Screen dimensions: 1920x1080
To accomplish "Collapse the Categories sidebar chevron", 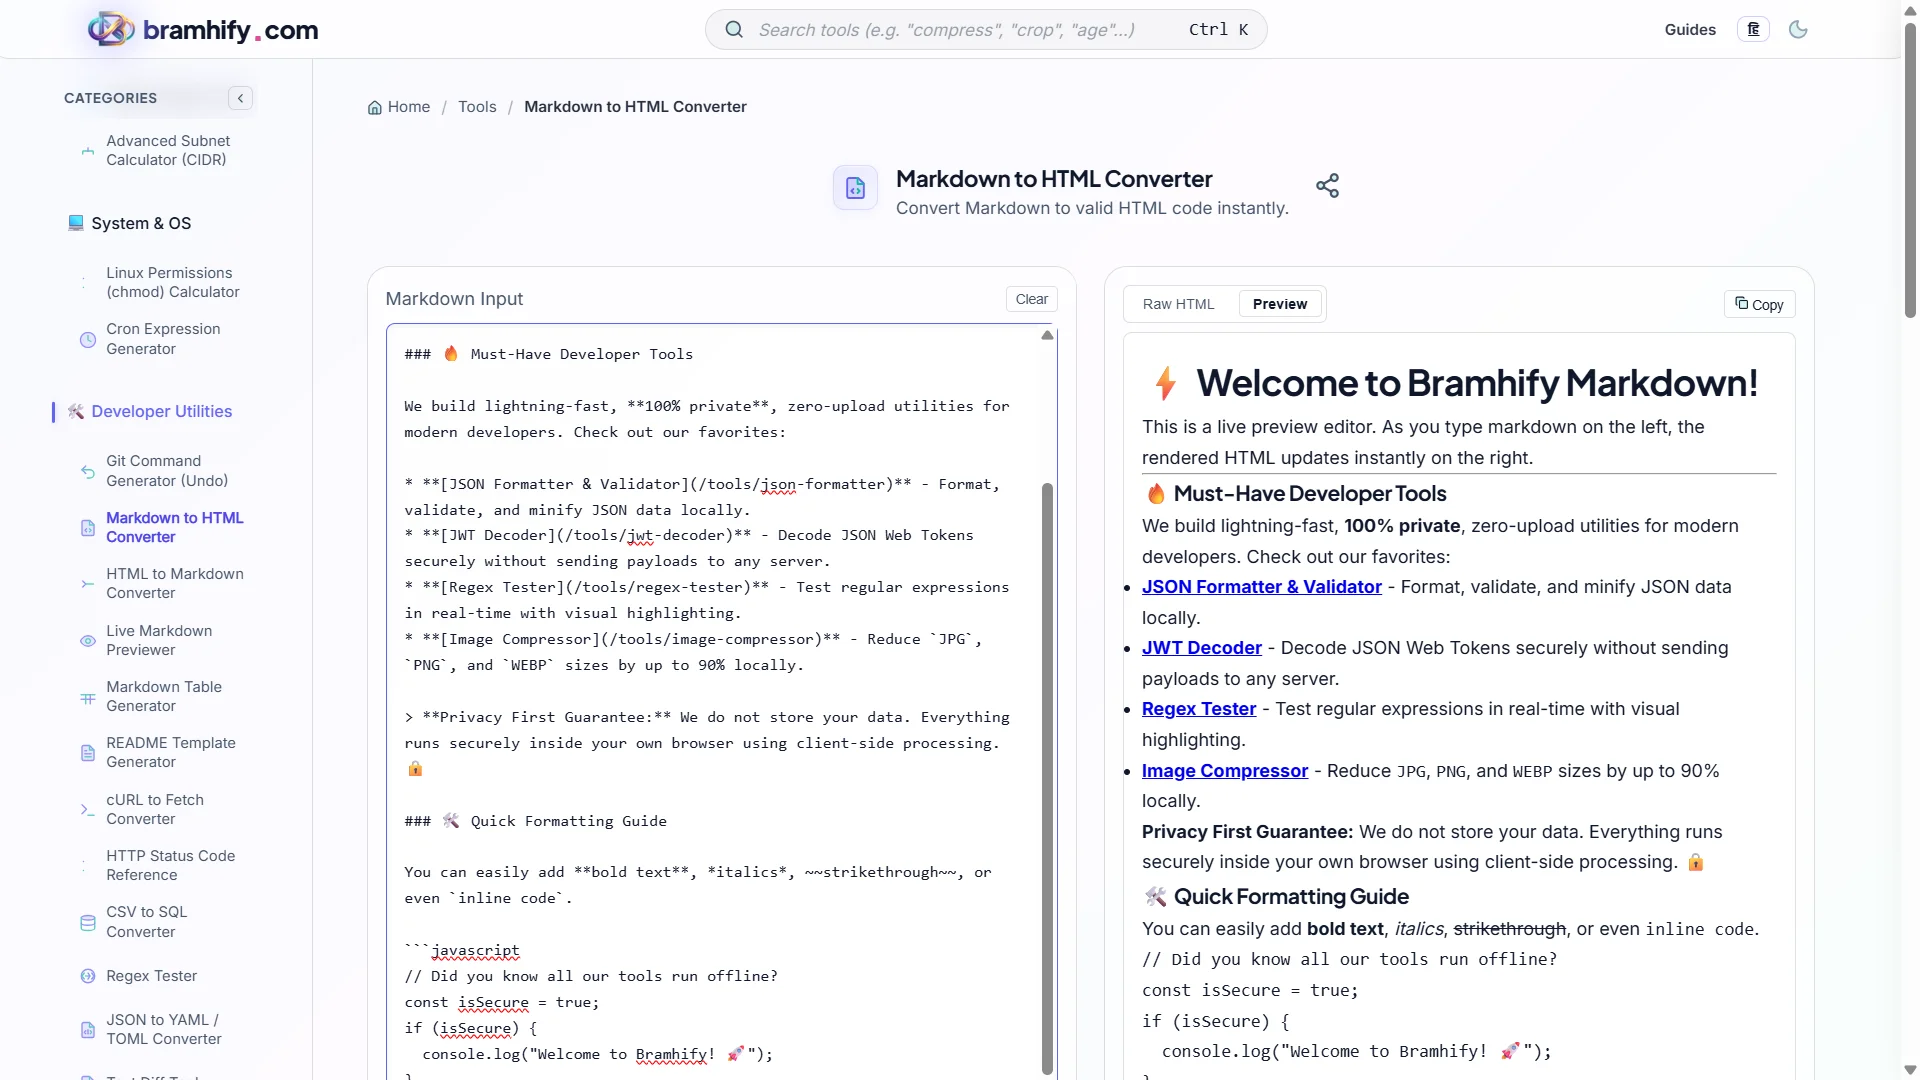I will 240,98.
